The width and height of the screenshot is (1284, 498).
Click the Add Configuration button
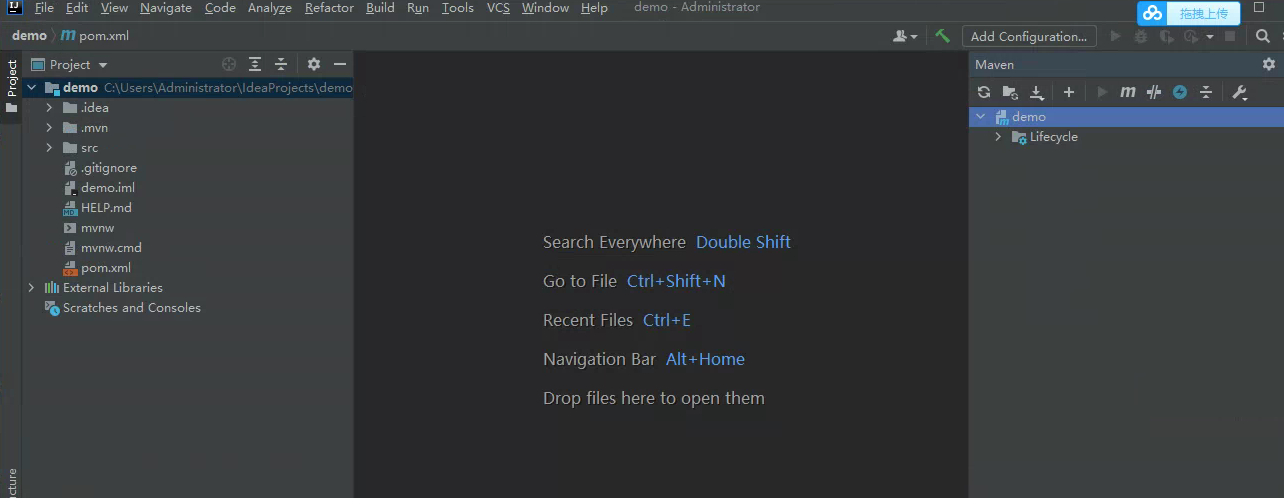(x=1028, y=36)
